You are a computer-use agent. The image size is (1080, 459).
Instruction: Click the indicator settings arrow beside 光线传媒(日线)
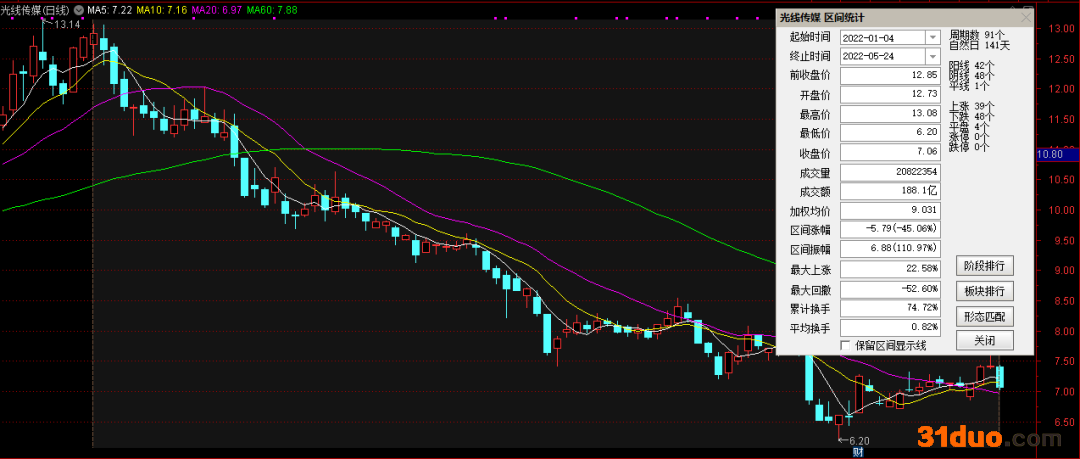pyautogui.click(x=81, y=9)
